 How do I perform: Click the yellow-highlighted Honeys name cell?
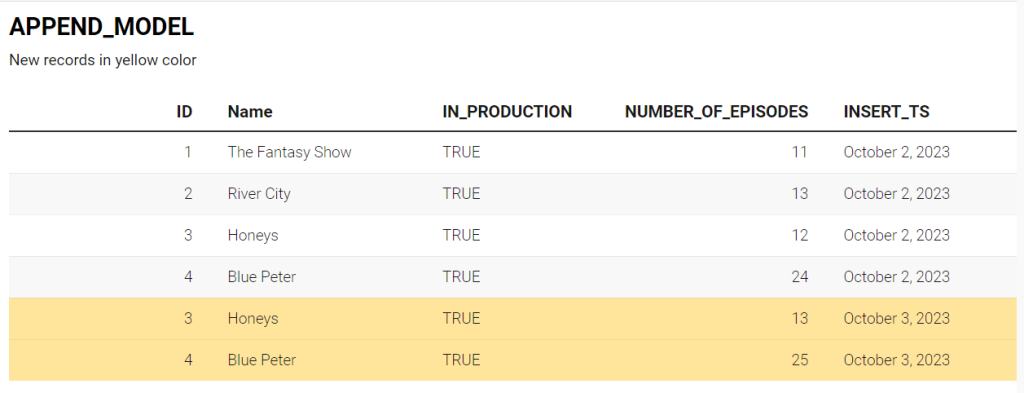253,319
